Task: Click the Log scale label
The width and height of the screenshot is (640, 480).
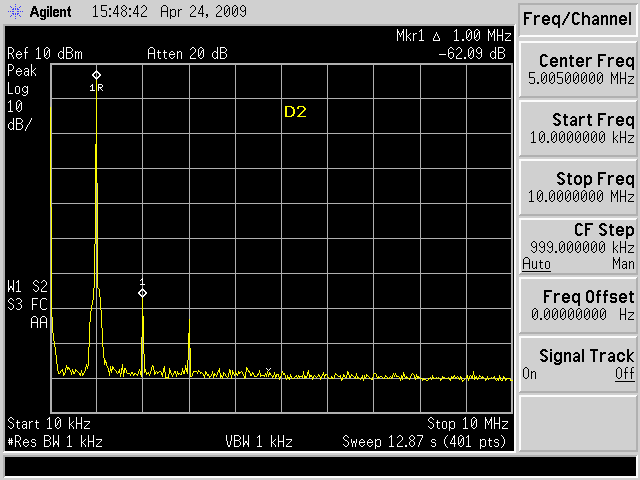Action: [18, 89]
